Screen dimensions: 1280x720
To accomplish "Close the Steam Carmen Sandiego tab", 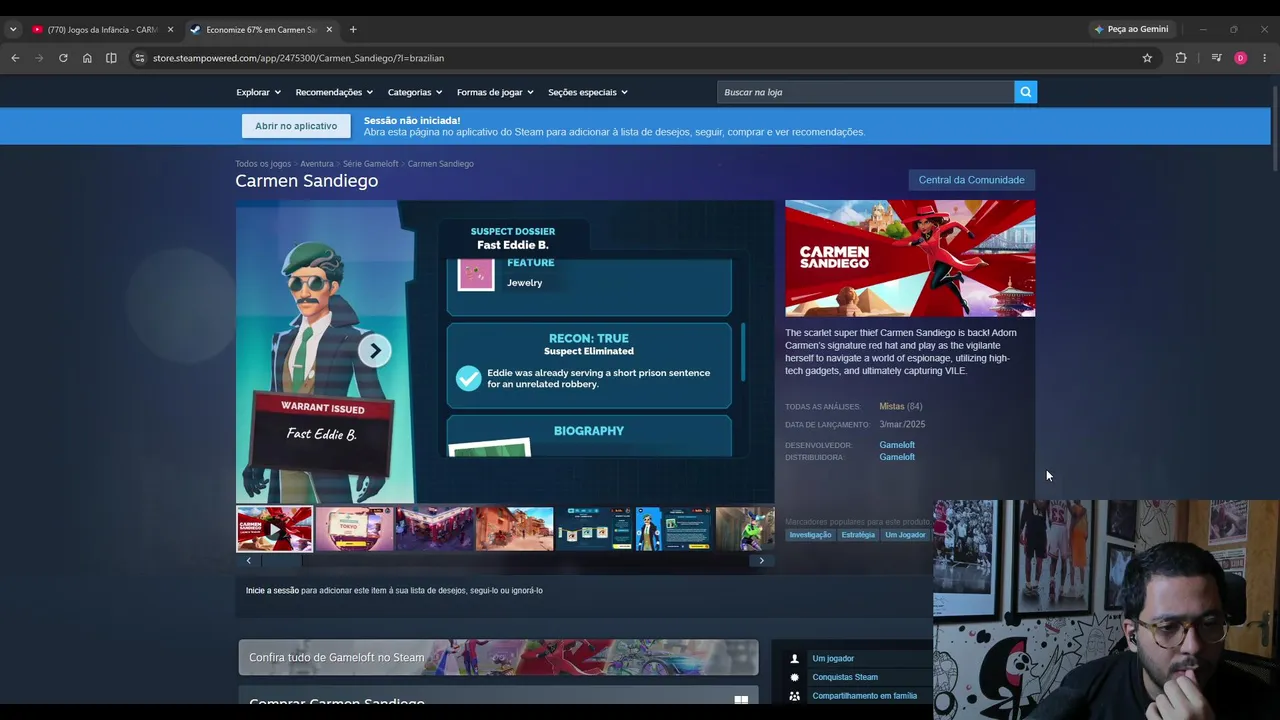I will 329,29.
